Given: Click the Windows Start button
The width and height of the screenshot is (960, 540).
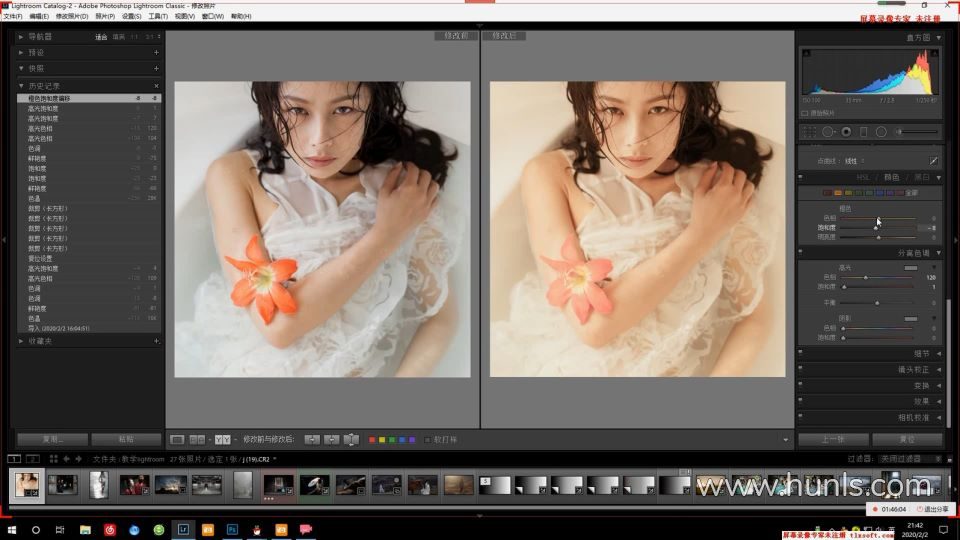Looking at the screenshot, I should (12, 530).
